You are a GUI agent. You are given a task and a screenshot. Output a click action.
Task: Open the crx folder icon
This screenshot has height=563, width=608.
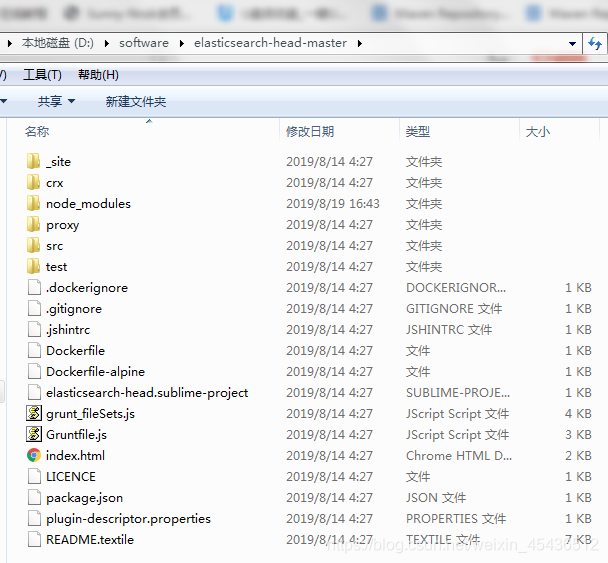pos(33,182)
